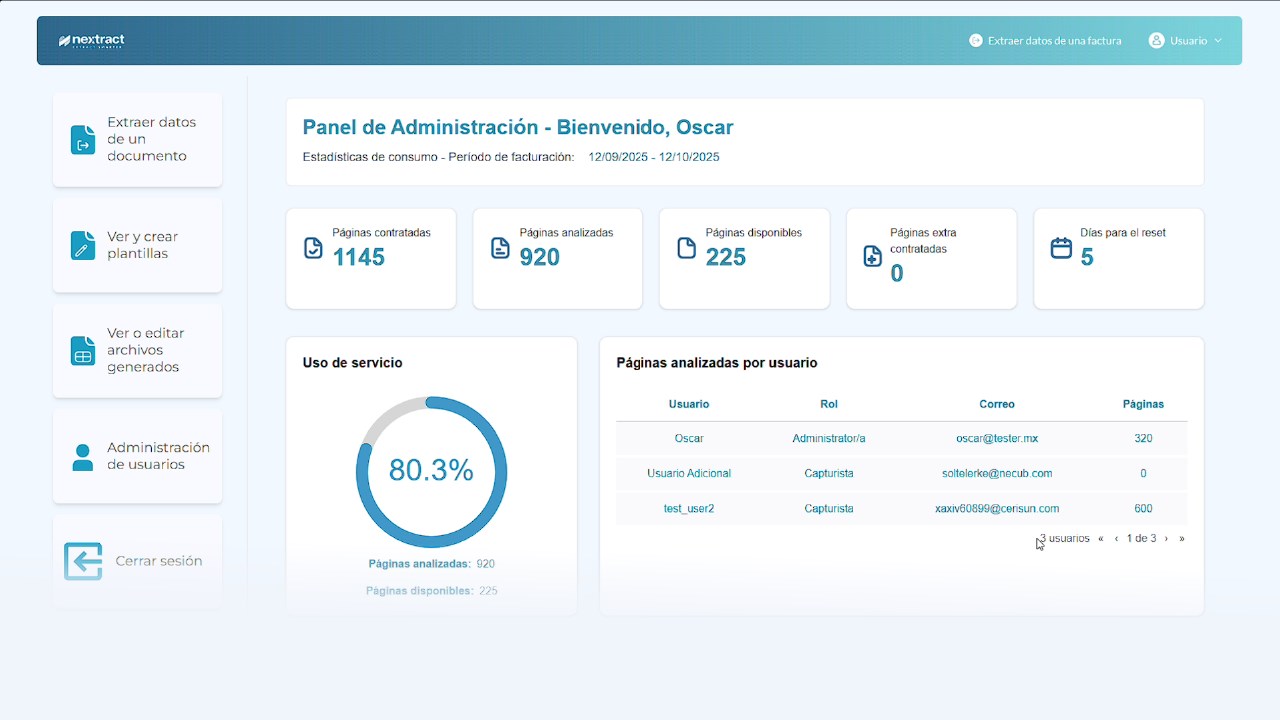The image size is (1280, 720).
Task: Open Ver o editar archivos generados
Action: [137, 350]
